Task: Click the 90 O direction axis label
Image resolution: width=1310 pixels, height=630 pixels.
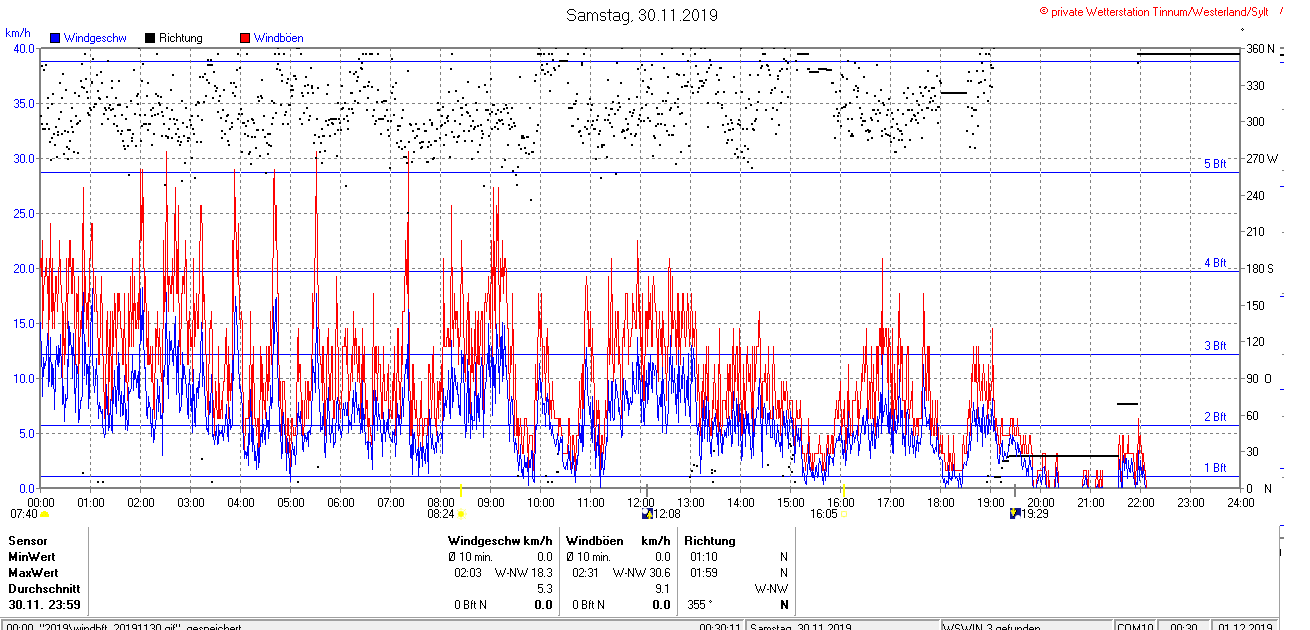Action: coord(1261,378)
